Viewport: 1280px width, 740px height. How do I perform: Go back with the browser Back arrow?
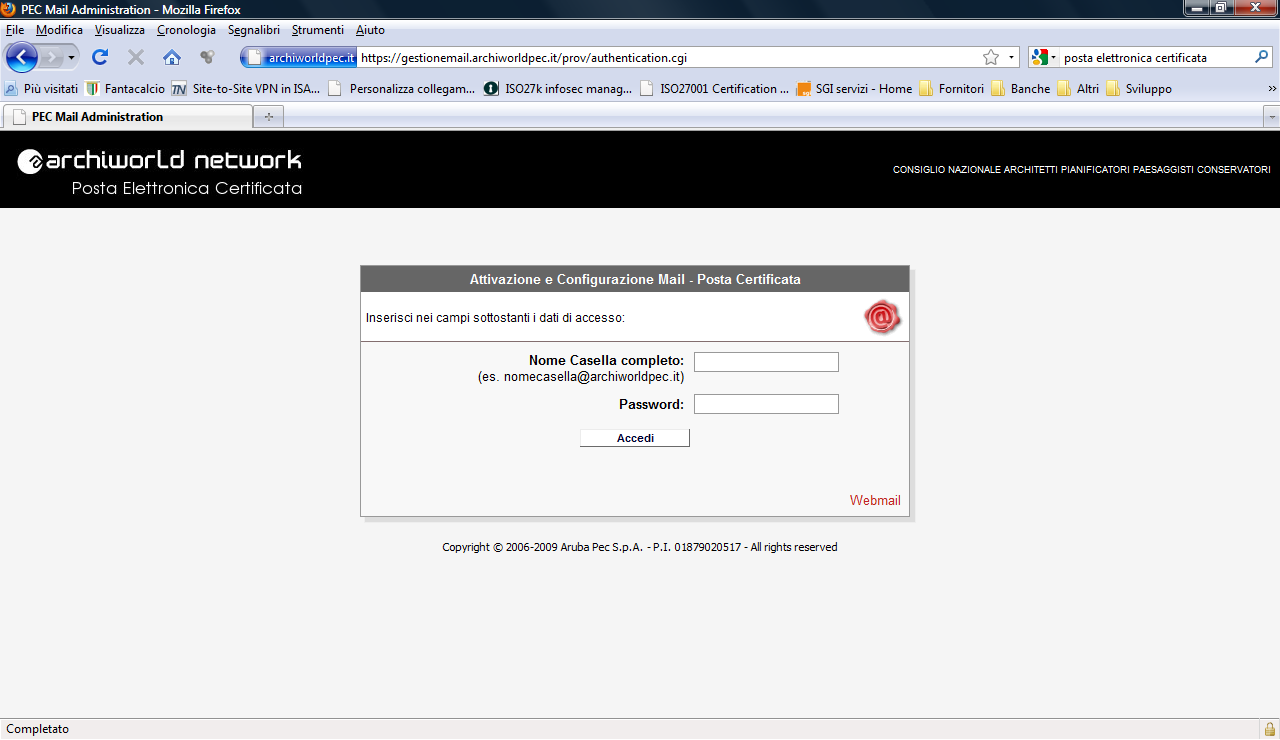[x=21, y=57]
